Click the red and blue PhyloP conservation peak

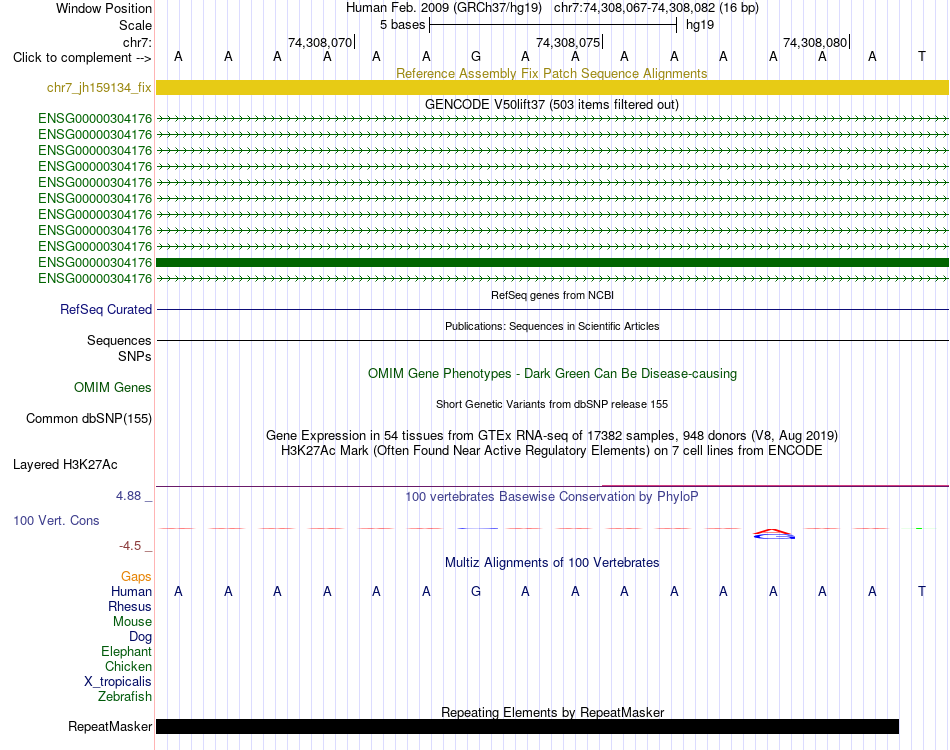coord(774,534)
